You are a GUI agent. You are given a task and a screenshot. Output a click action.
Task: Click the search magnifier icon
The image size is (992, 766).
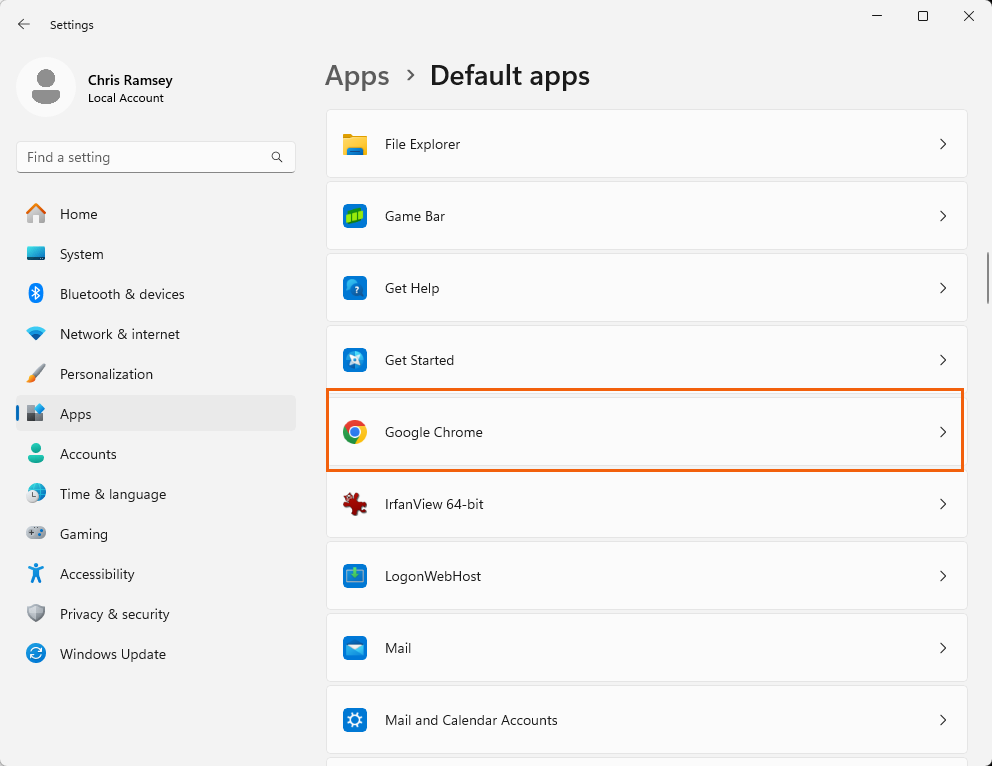pyautogui.click(x=276, y=157)
